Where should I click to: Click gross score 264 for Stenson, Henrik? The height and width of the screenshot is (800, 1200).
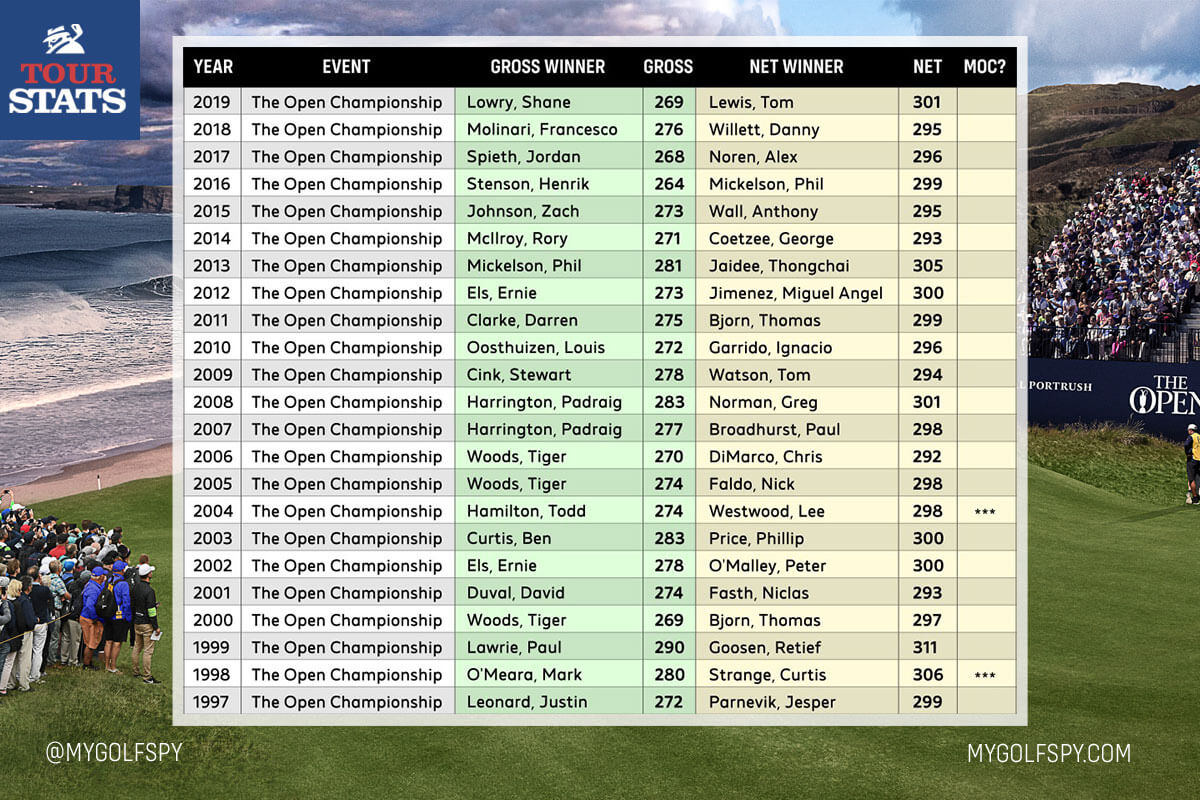668,184
